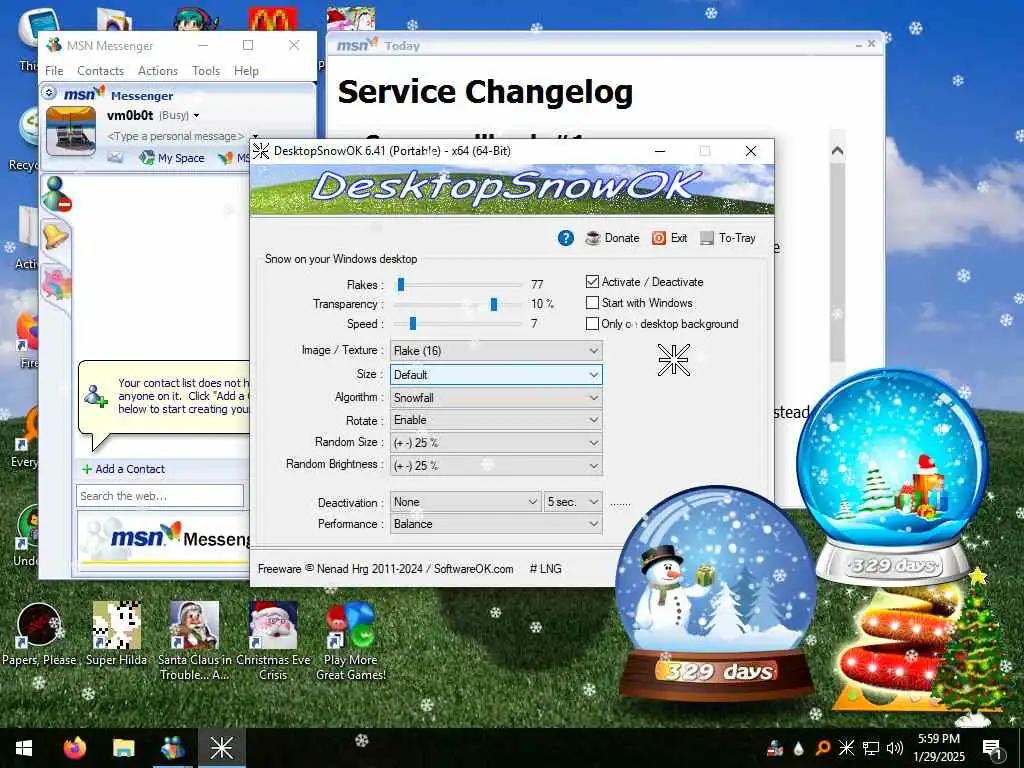Click the orange magnifier tray icon
The width and height of the screenshot is (1024, 768).
pos(823,748)
